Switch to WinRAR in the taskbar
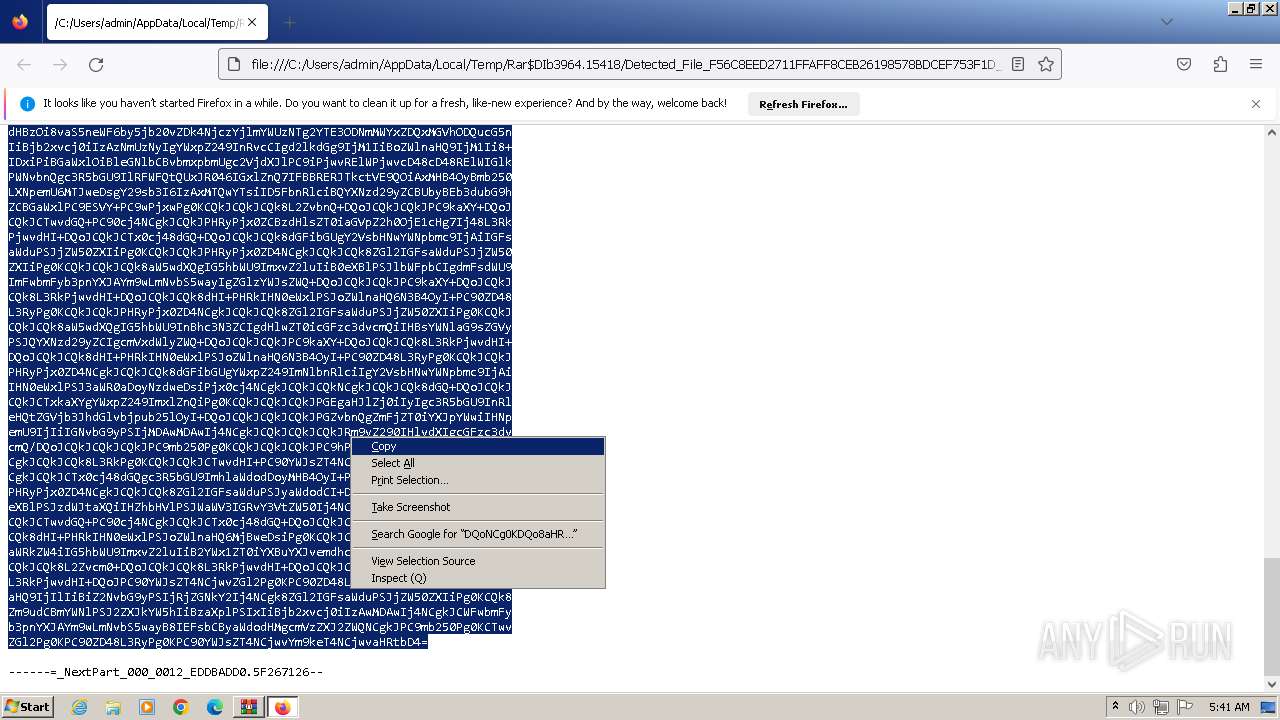Screen dimensions: 1280x720 coord(248,707)
